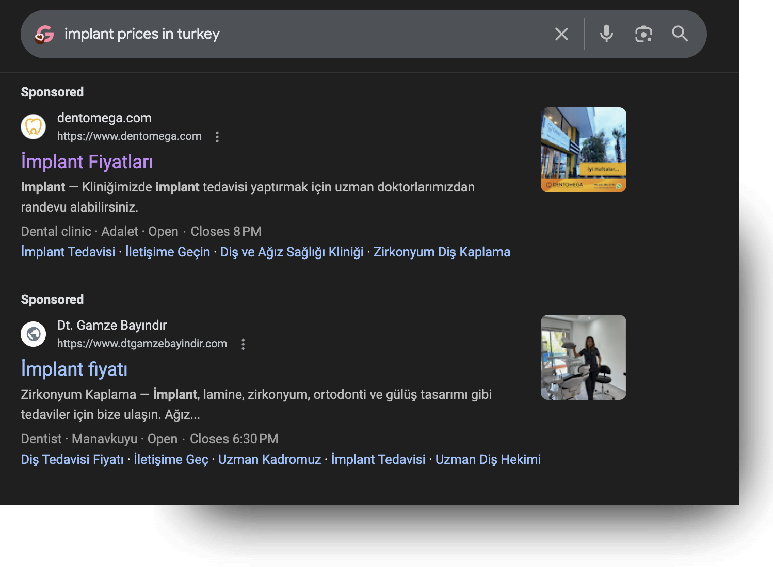Click the first 'Sponsored' label above dentomega
Image resolution: width=773 pixels, height=567 pixels.
pos(52,92)
